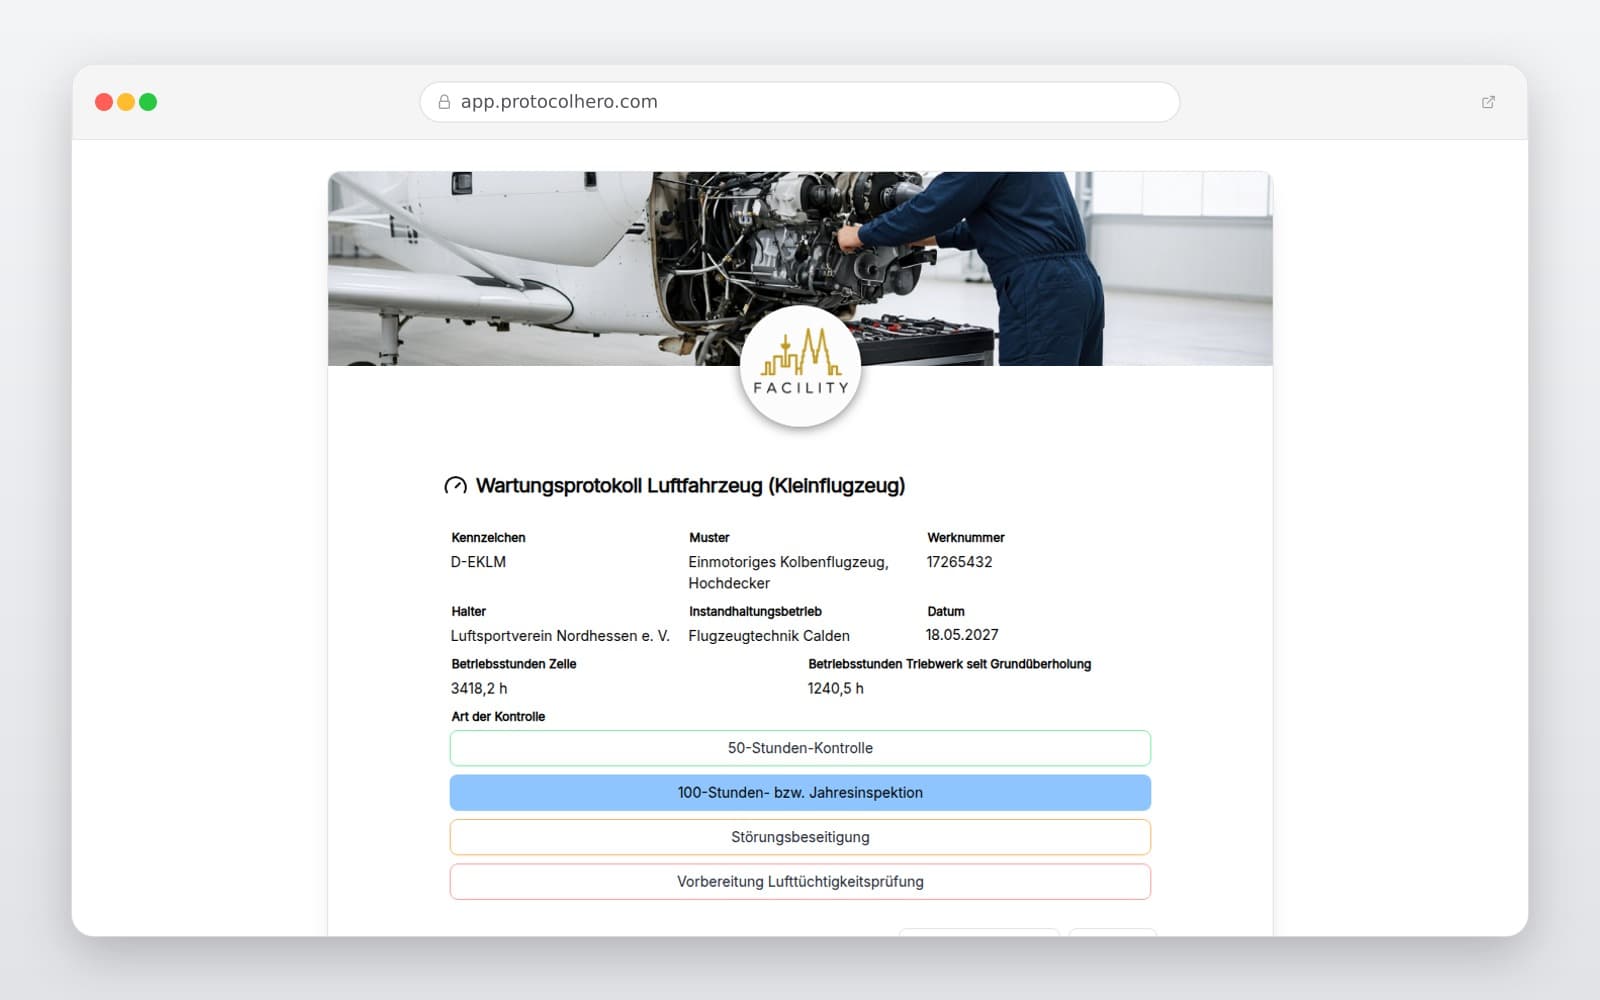Click Muster value Einmotoriges Kolbenflugzeug

(788, 572)
